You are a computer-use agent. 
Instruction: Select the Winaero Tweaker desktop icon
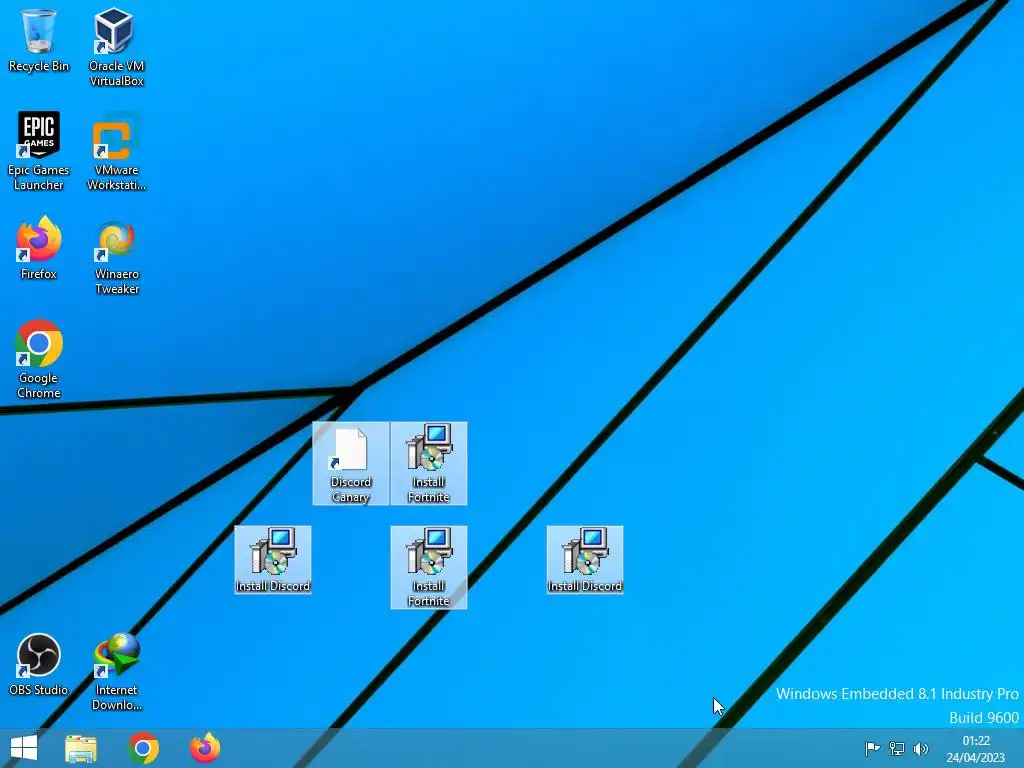[116, 256]
